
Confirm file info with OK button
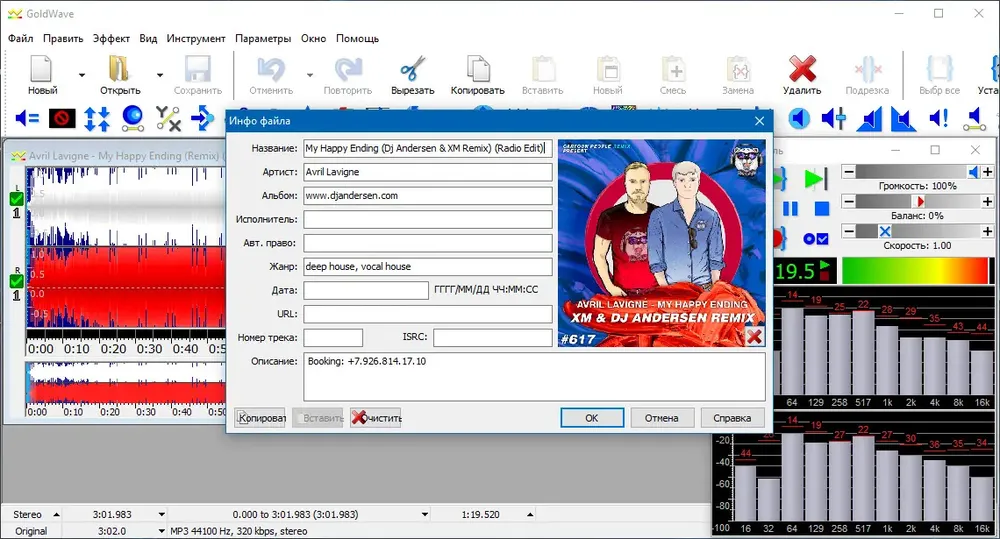(x=592, y=418)
